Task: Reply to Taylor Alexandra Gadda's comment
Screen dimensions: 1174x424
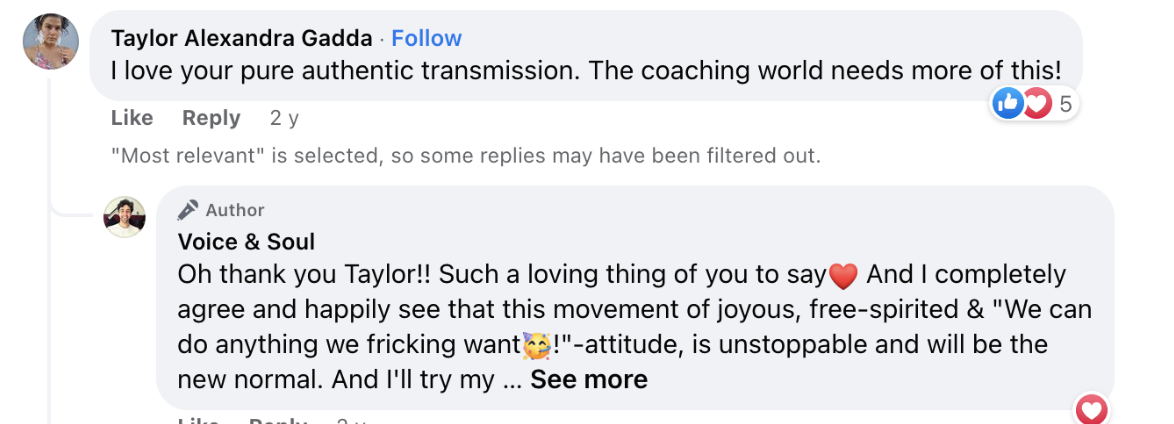Action: pos(211,118)
